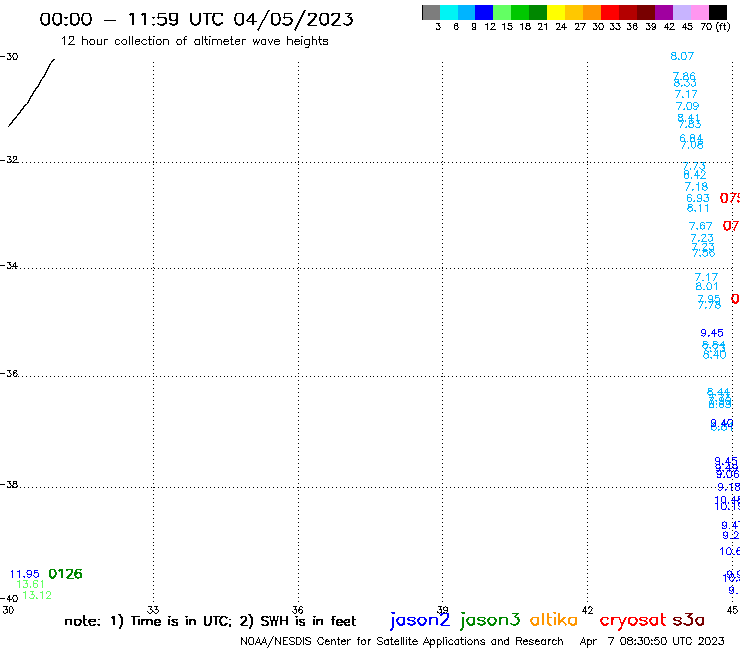
Task: Click the longitude axis label 33
Action: pos(153,610)
